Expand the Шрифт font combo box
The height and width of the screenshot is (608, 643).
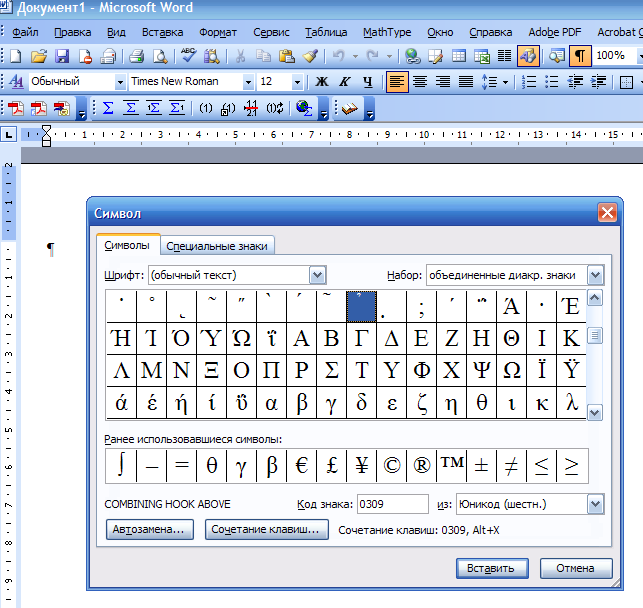pos(318,275)
